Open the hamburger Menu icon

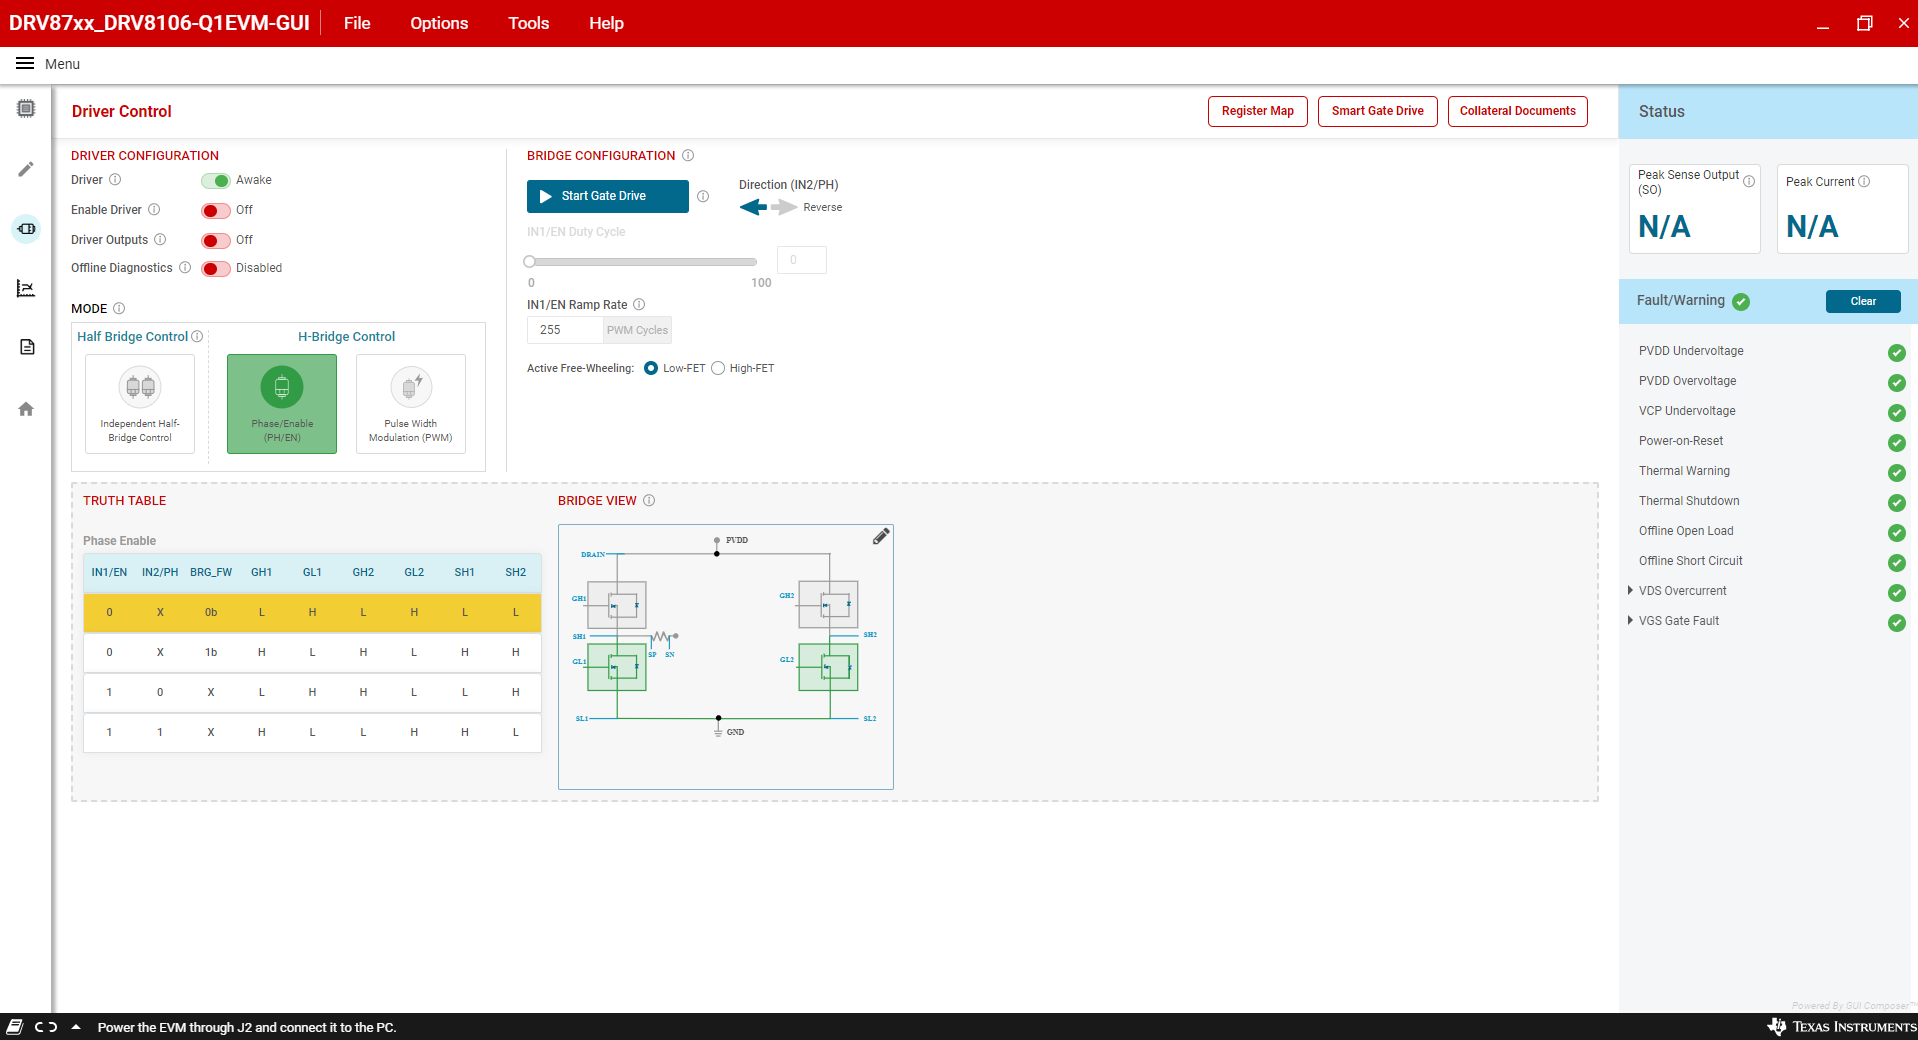[x=25, y=64]
